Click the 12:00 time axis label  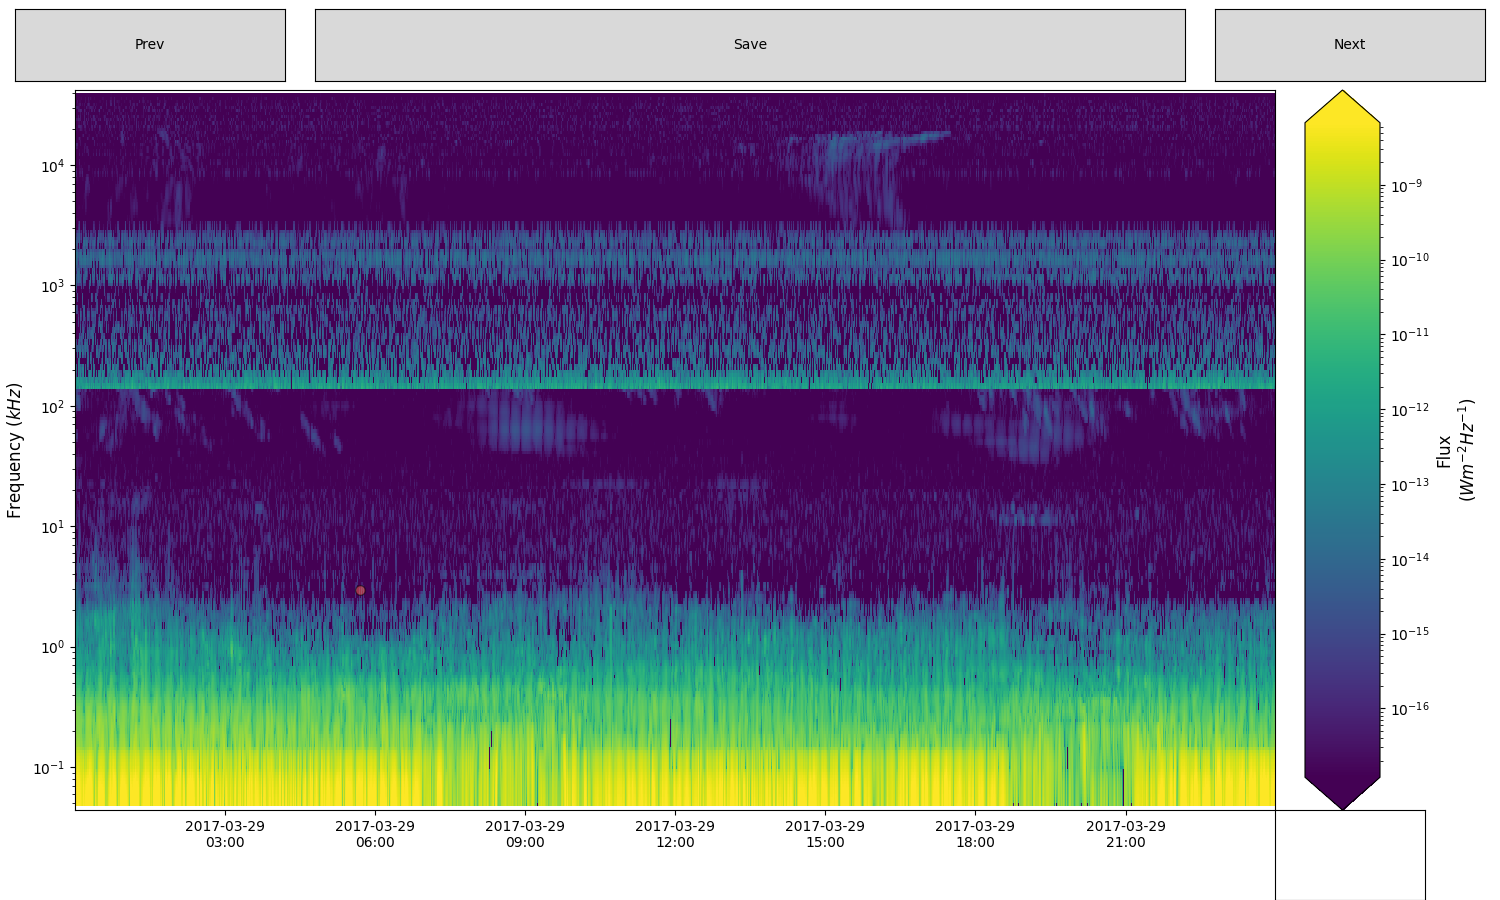pyautogui.click(x=675, y=834)
